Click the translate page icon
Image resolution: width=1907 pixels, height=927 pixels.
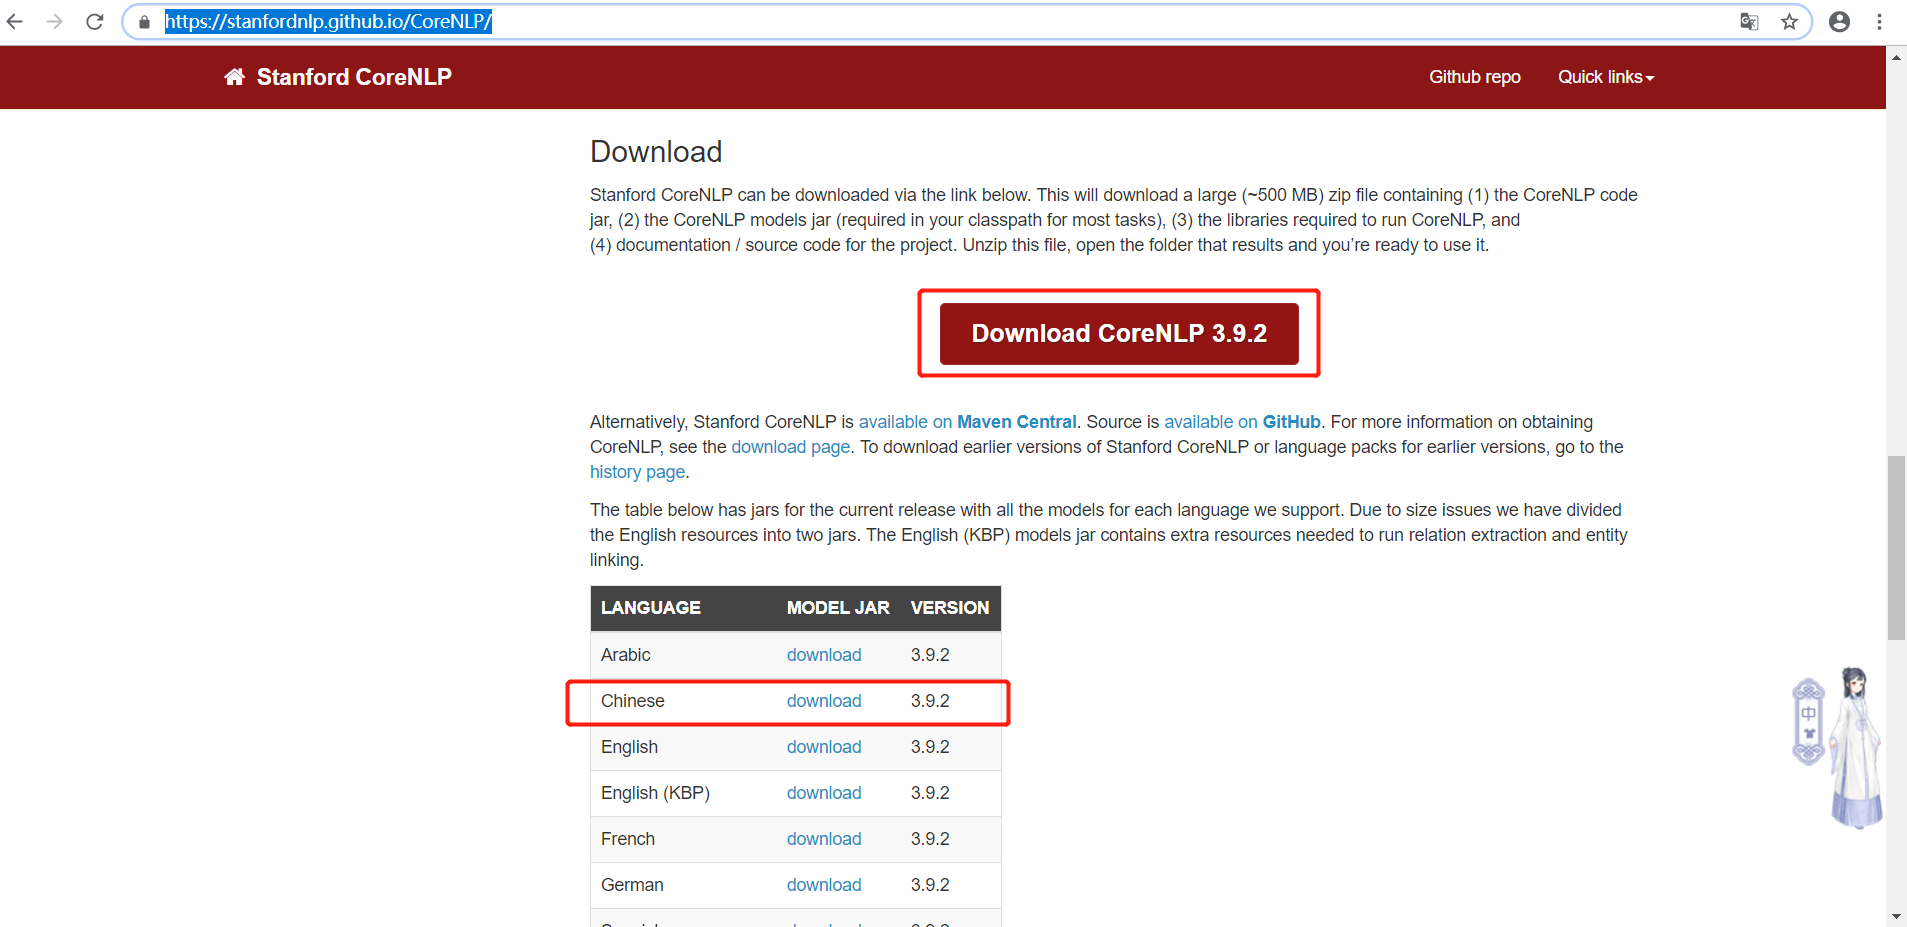click(1749, 21)
